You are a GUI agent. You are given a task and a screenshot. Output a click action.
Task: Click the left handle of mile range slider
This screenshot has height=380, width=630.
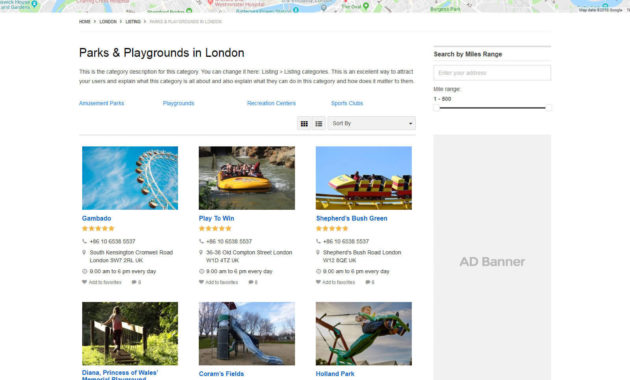pyautogui.click(x=436, y=108)
